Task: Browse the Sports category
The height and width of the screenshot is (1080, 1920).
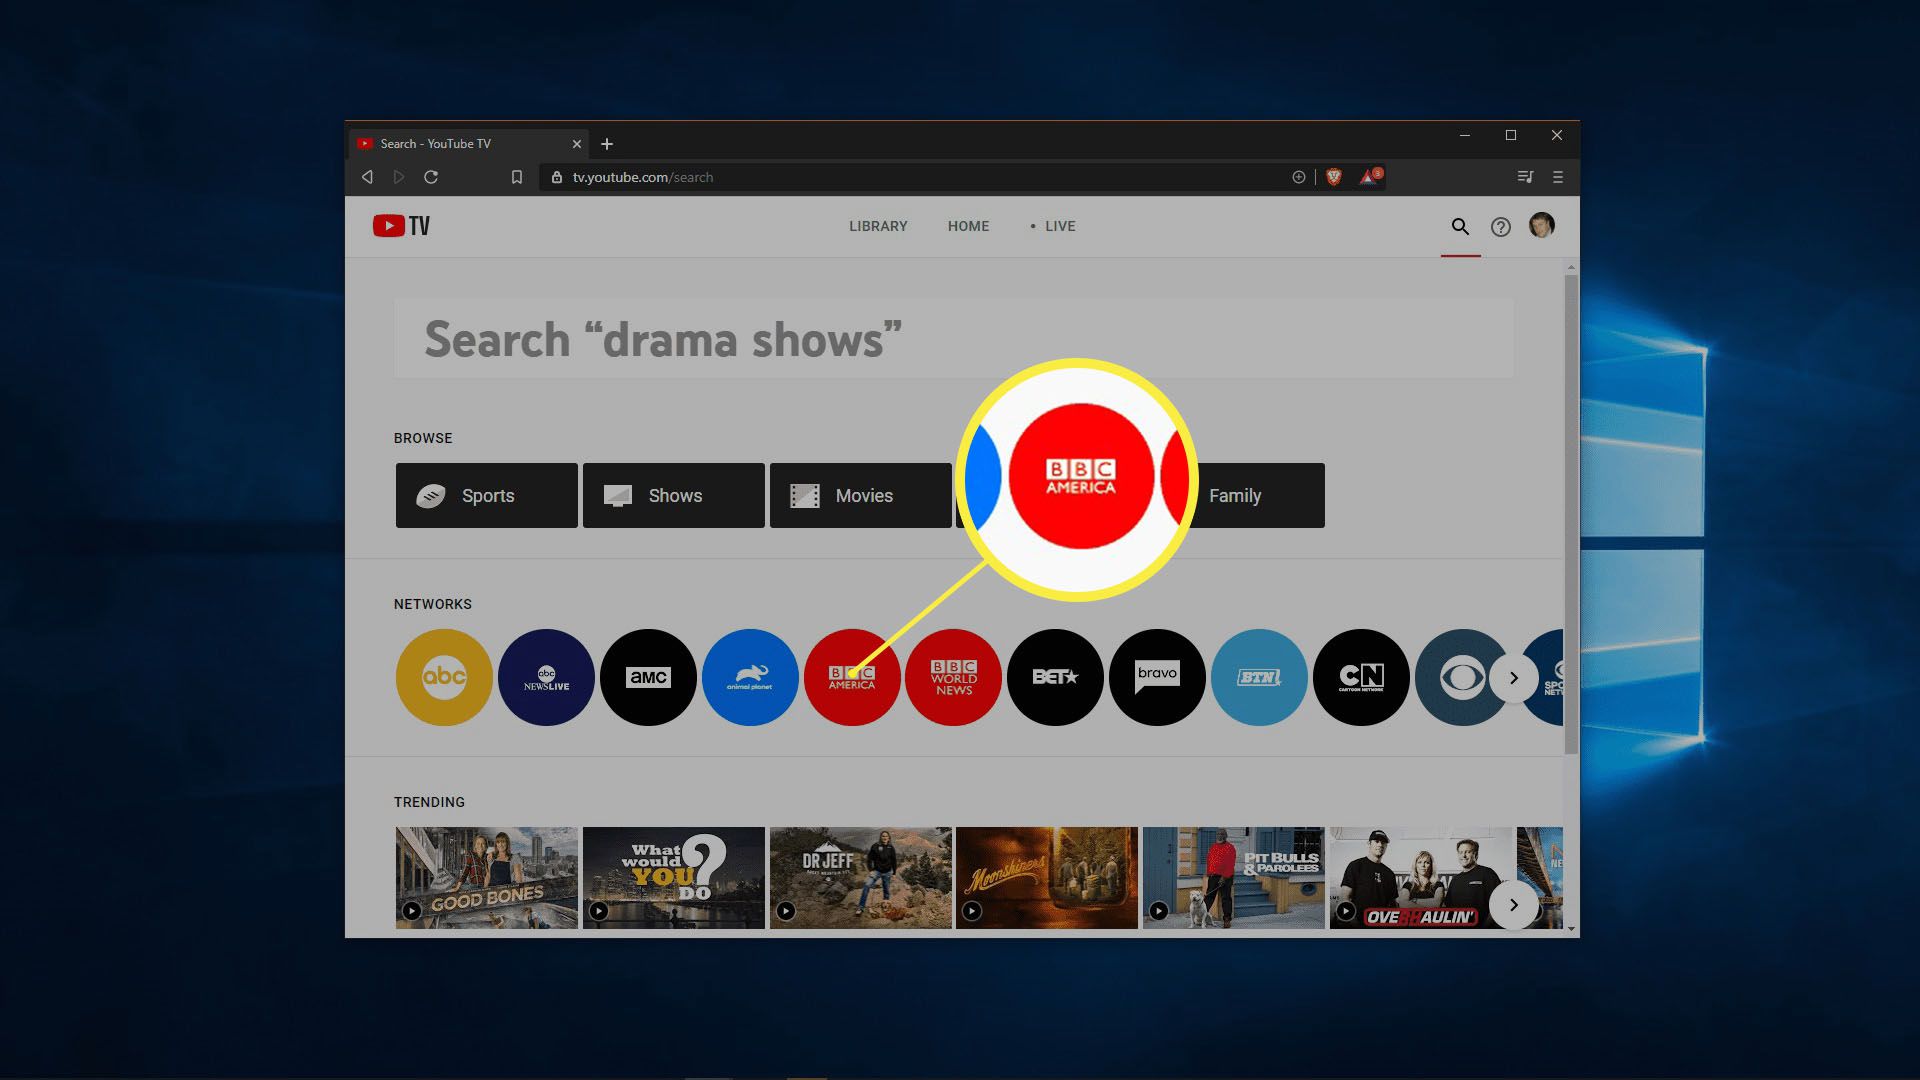Action: click(487, 495)
